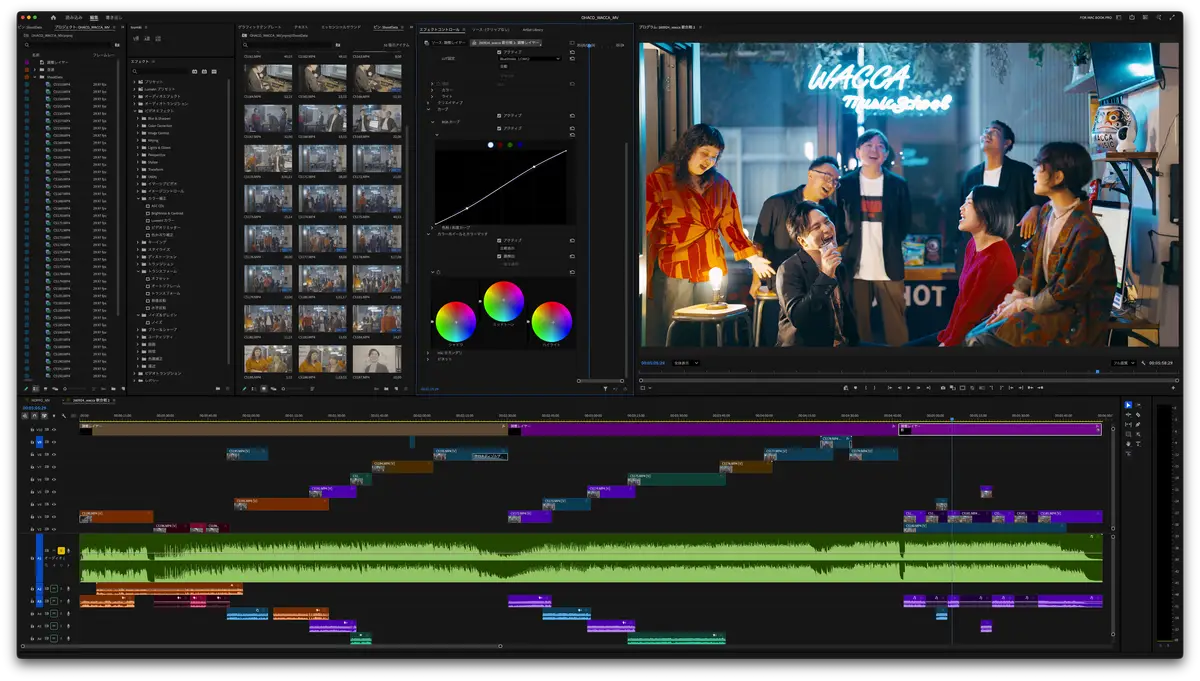
Task: Choose the Pen tool
Action: pos(1138,425)
